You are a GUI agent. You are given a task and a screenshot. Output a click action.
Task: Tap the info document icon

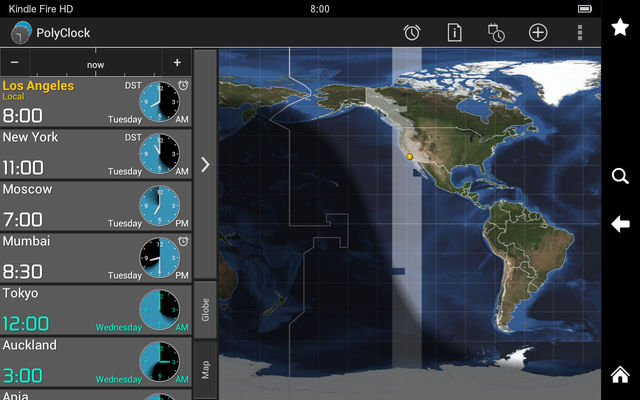coord(455,33)
